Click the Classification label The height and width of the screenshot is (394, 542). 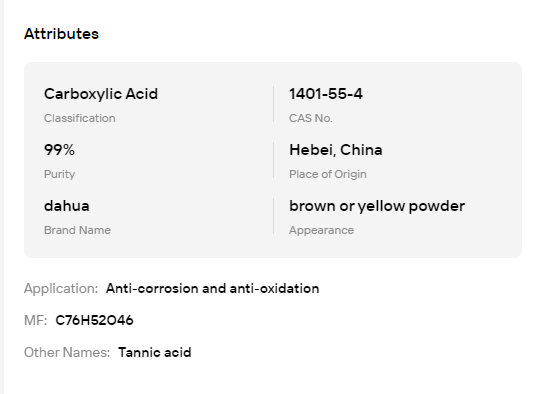click(x=80, y=118)
